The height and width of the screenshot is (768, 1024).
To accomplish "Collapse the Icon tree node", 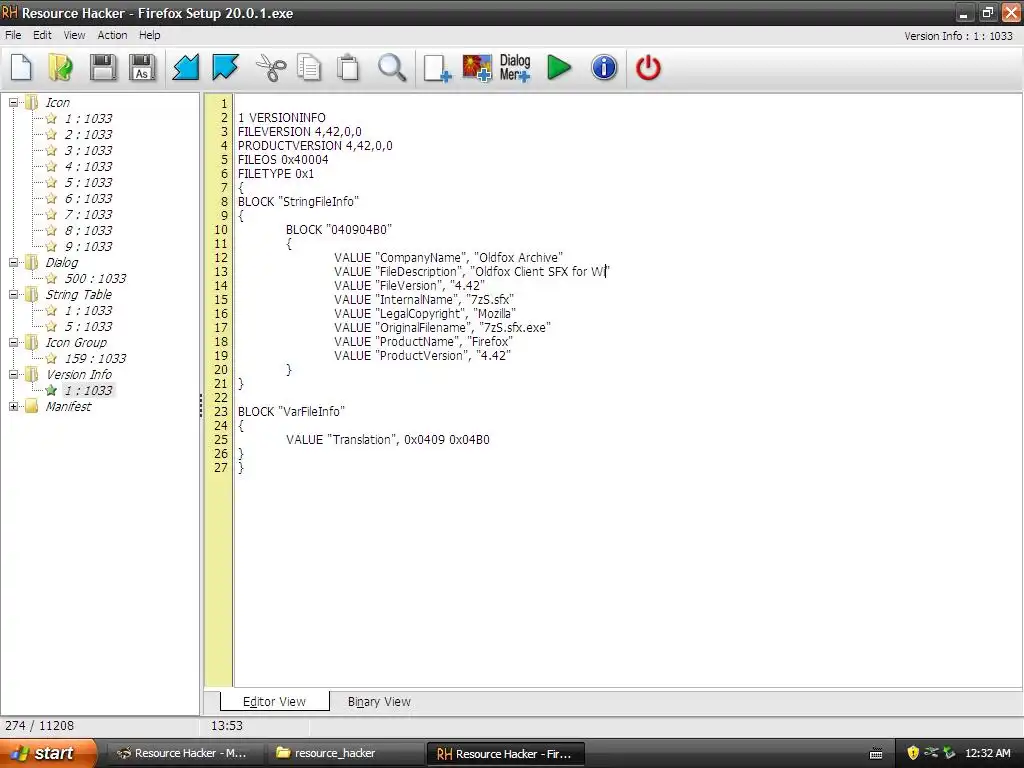I will 13,103.
